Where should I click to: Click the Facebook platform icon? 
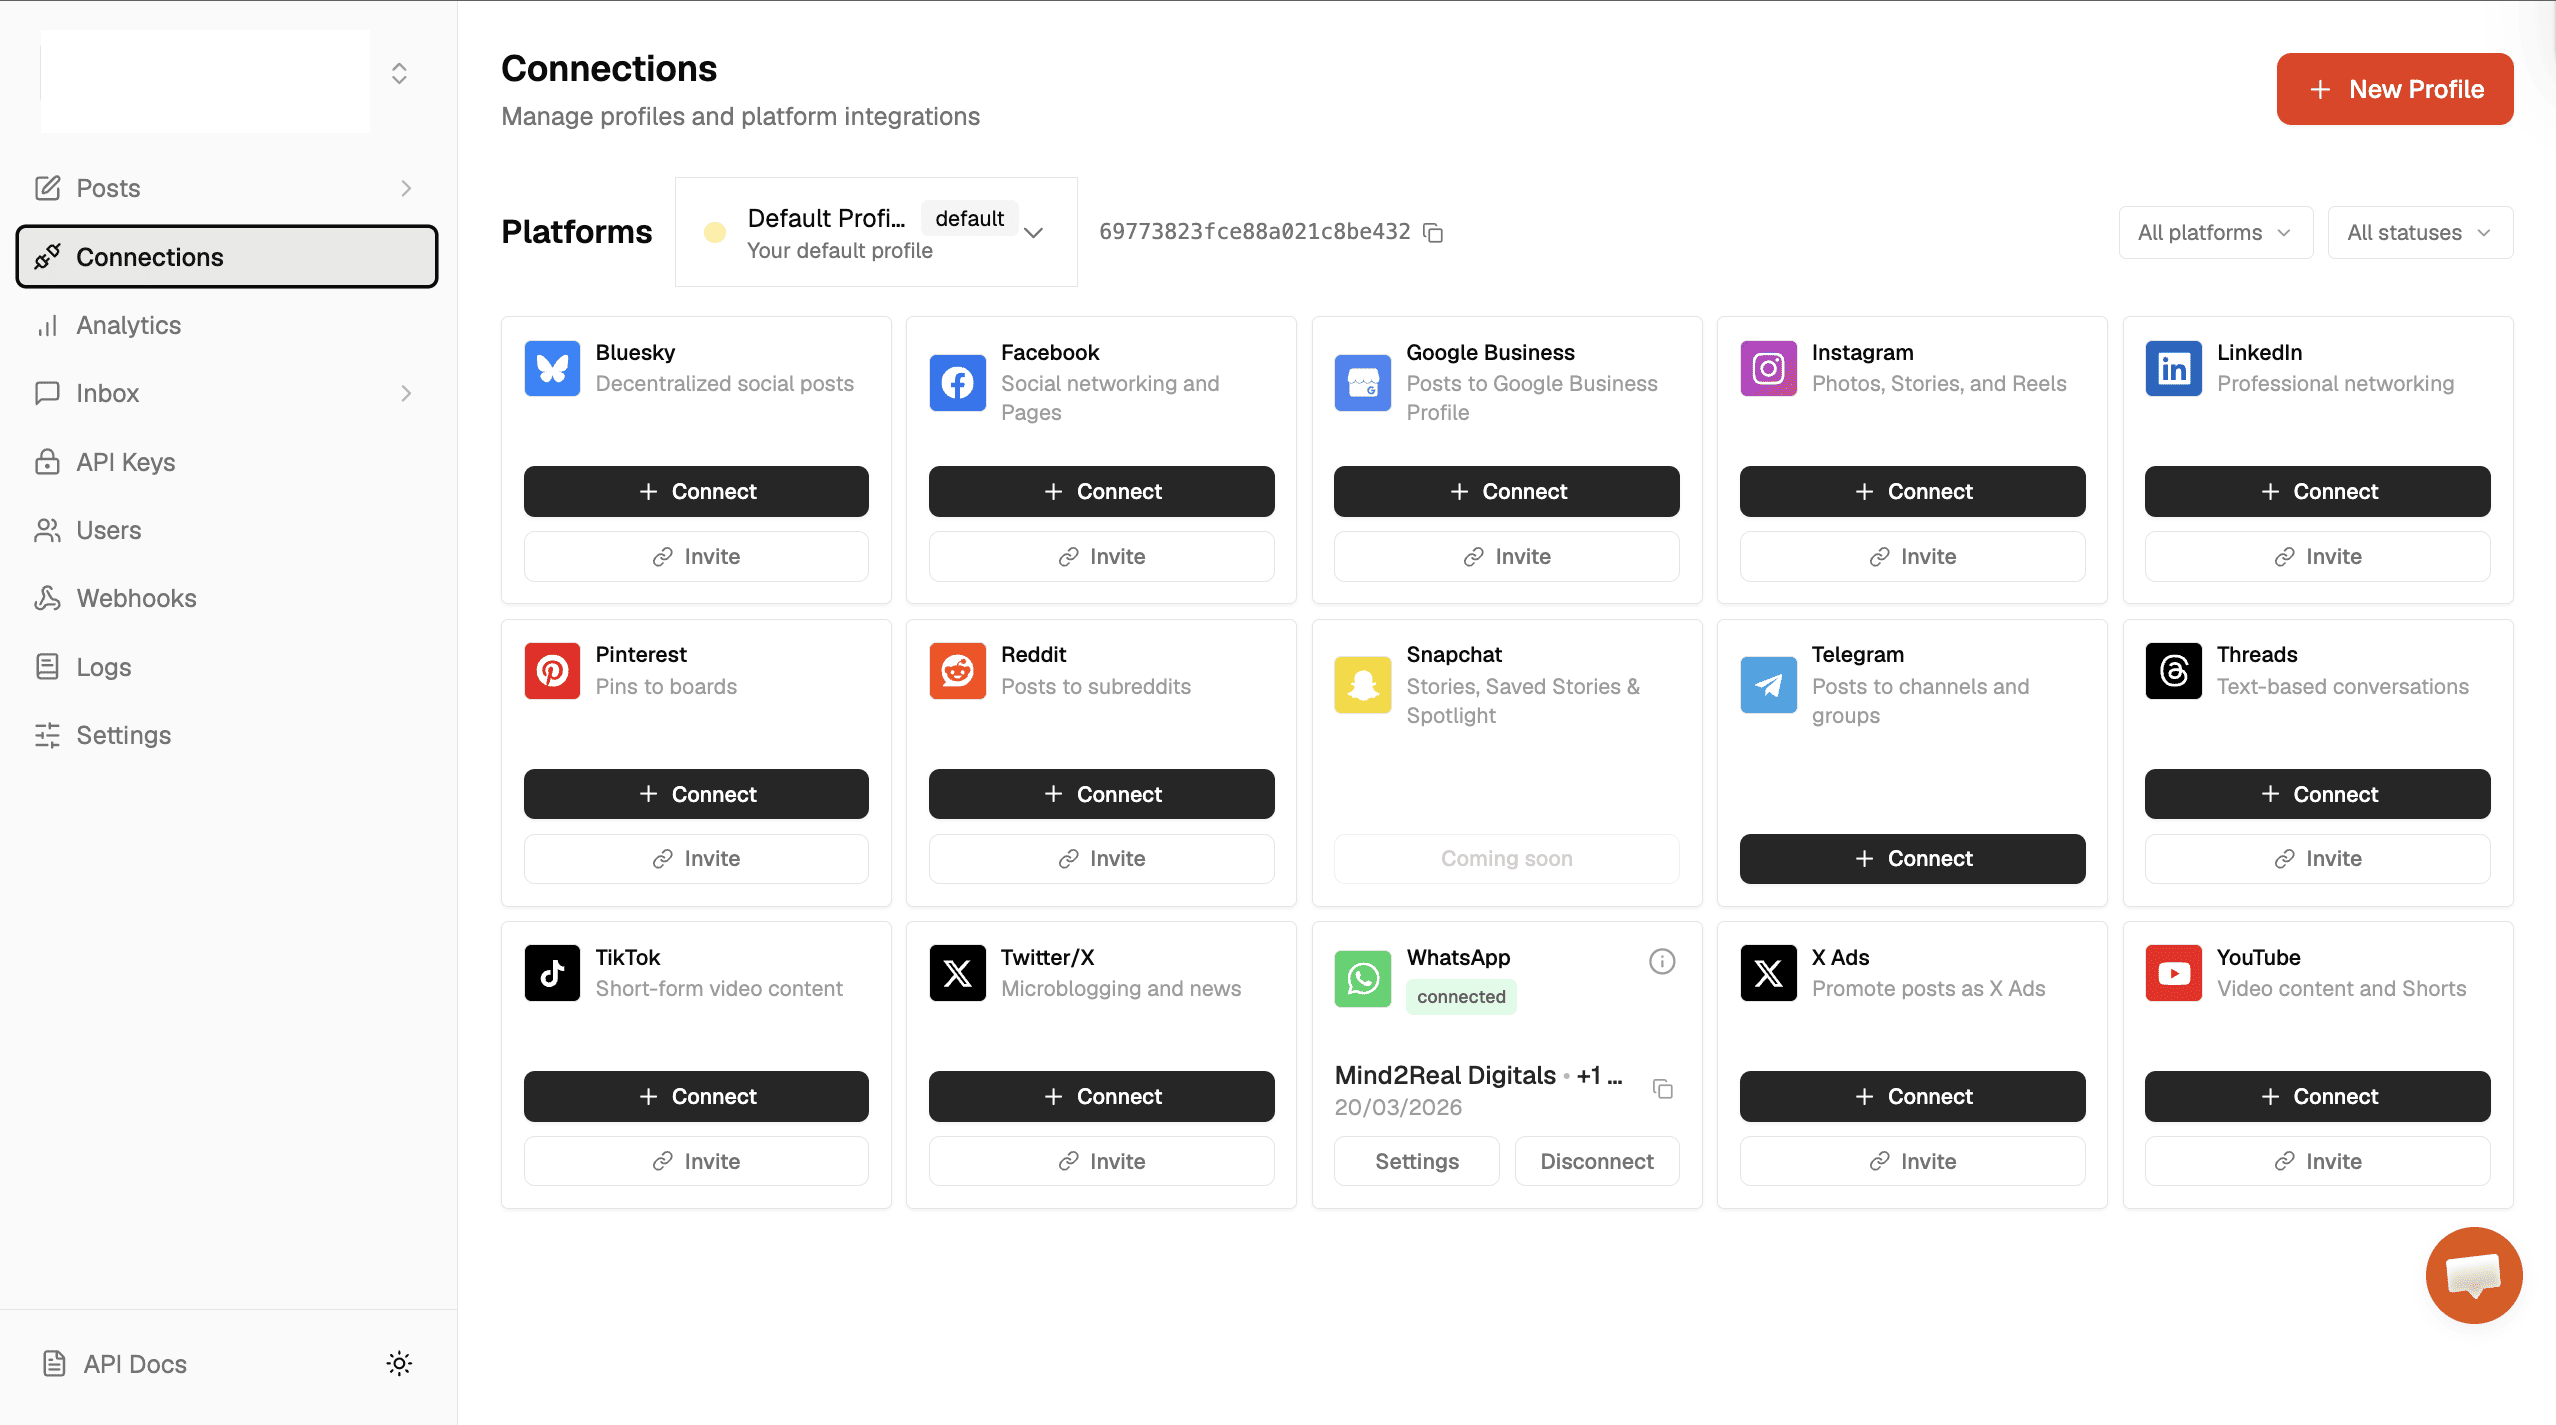click(x=957, y=383)
